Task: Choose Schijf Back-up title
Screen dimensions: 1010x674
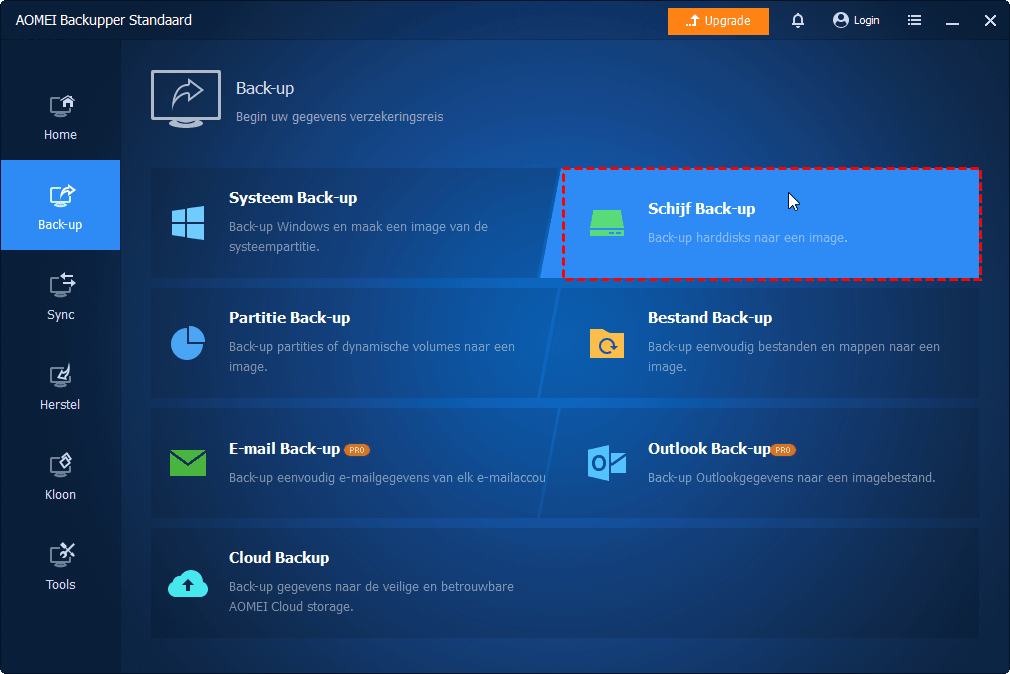Action: click(x=701, y=209)
